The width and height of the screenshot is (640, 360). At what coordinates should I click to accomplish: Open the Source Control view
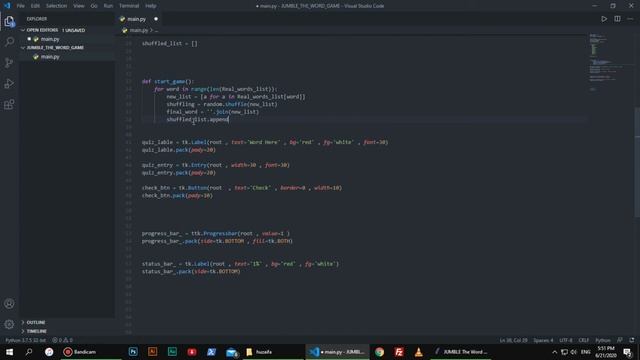tap(9, 62)
